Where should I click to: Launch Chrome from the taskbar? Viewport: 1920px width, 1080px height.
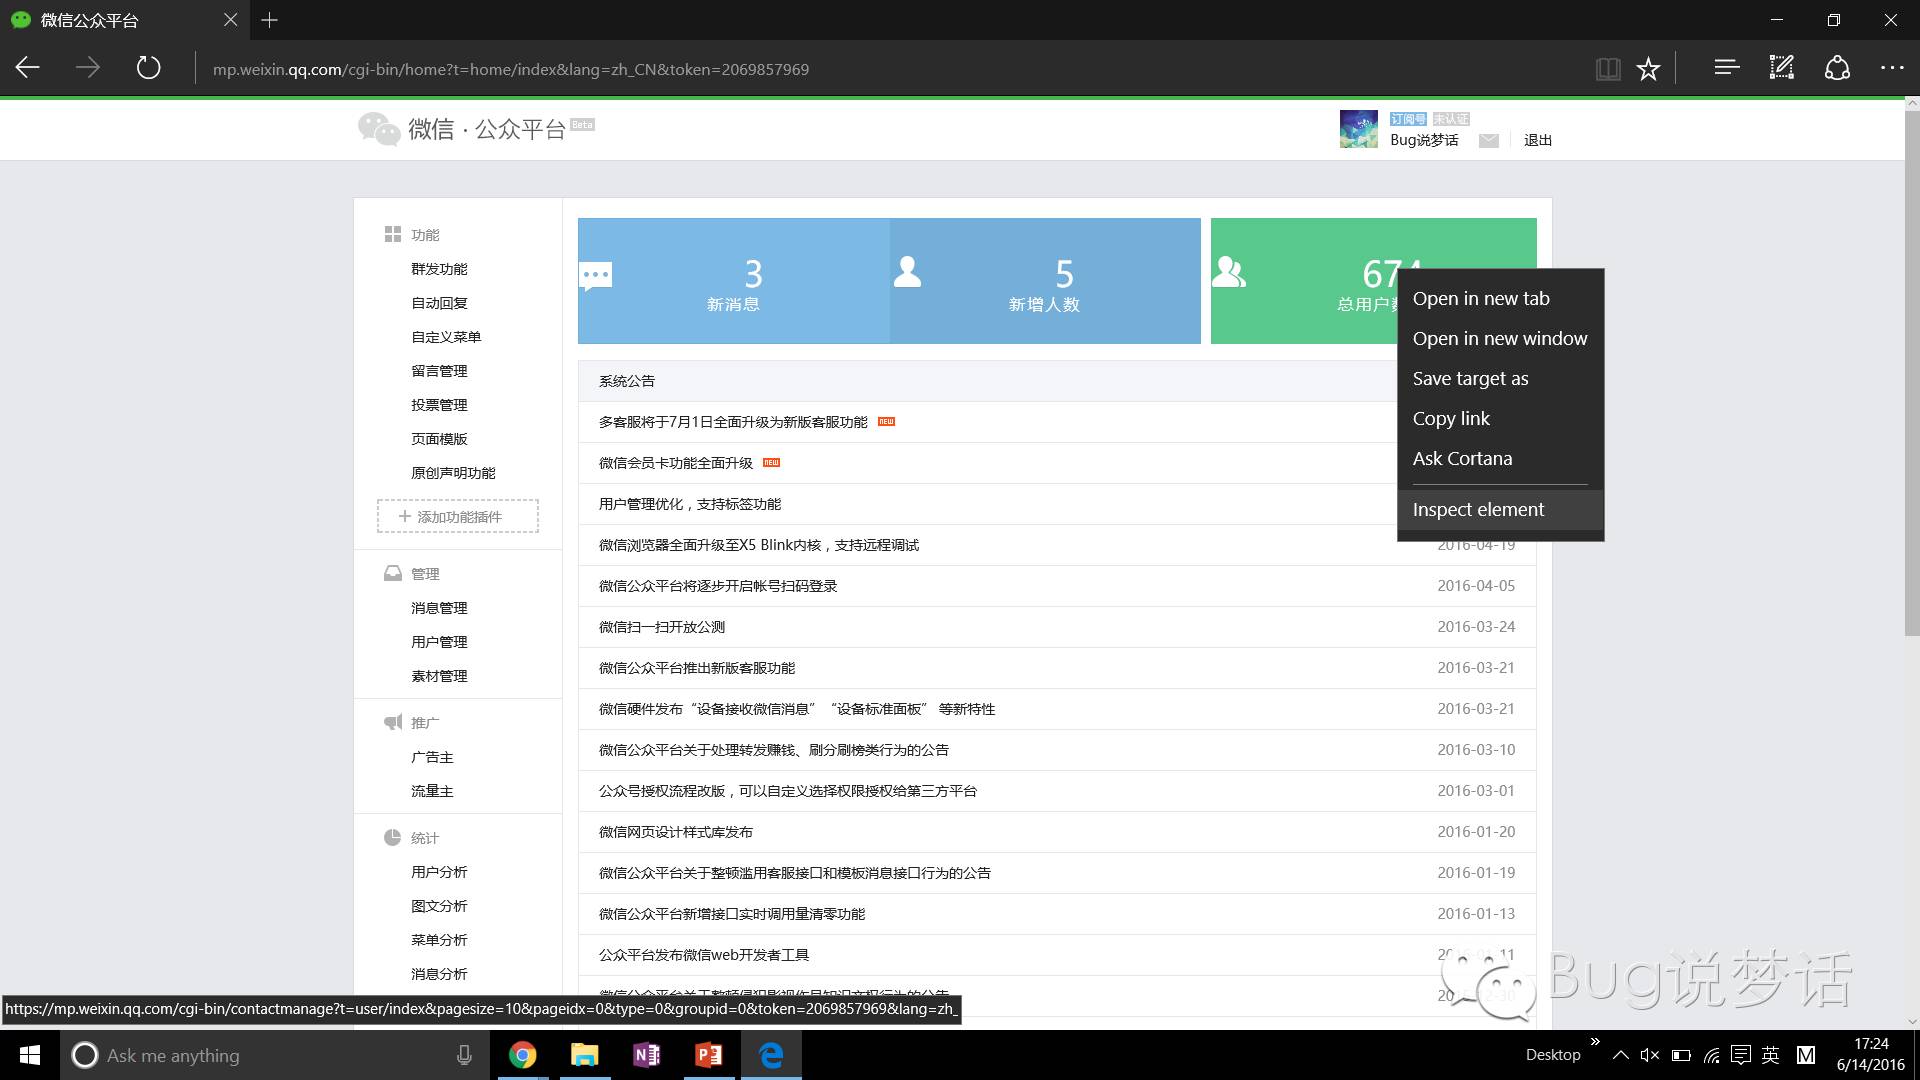524,1055
